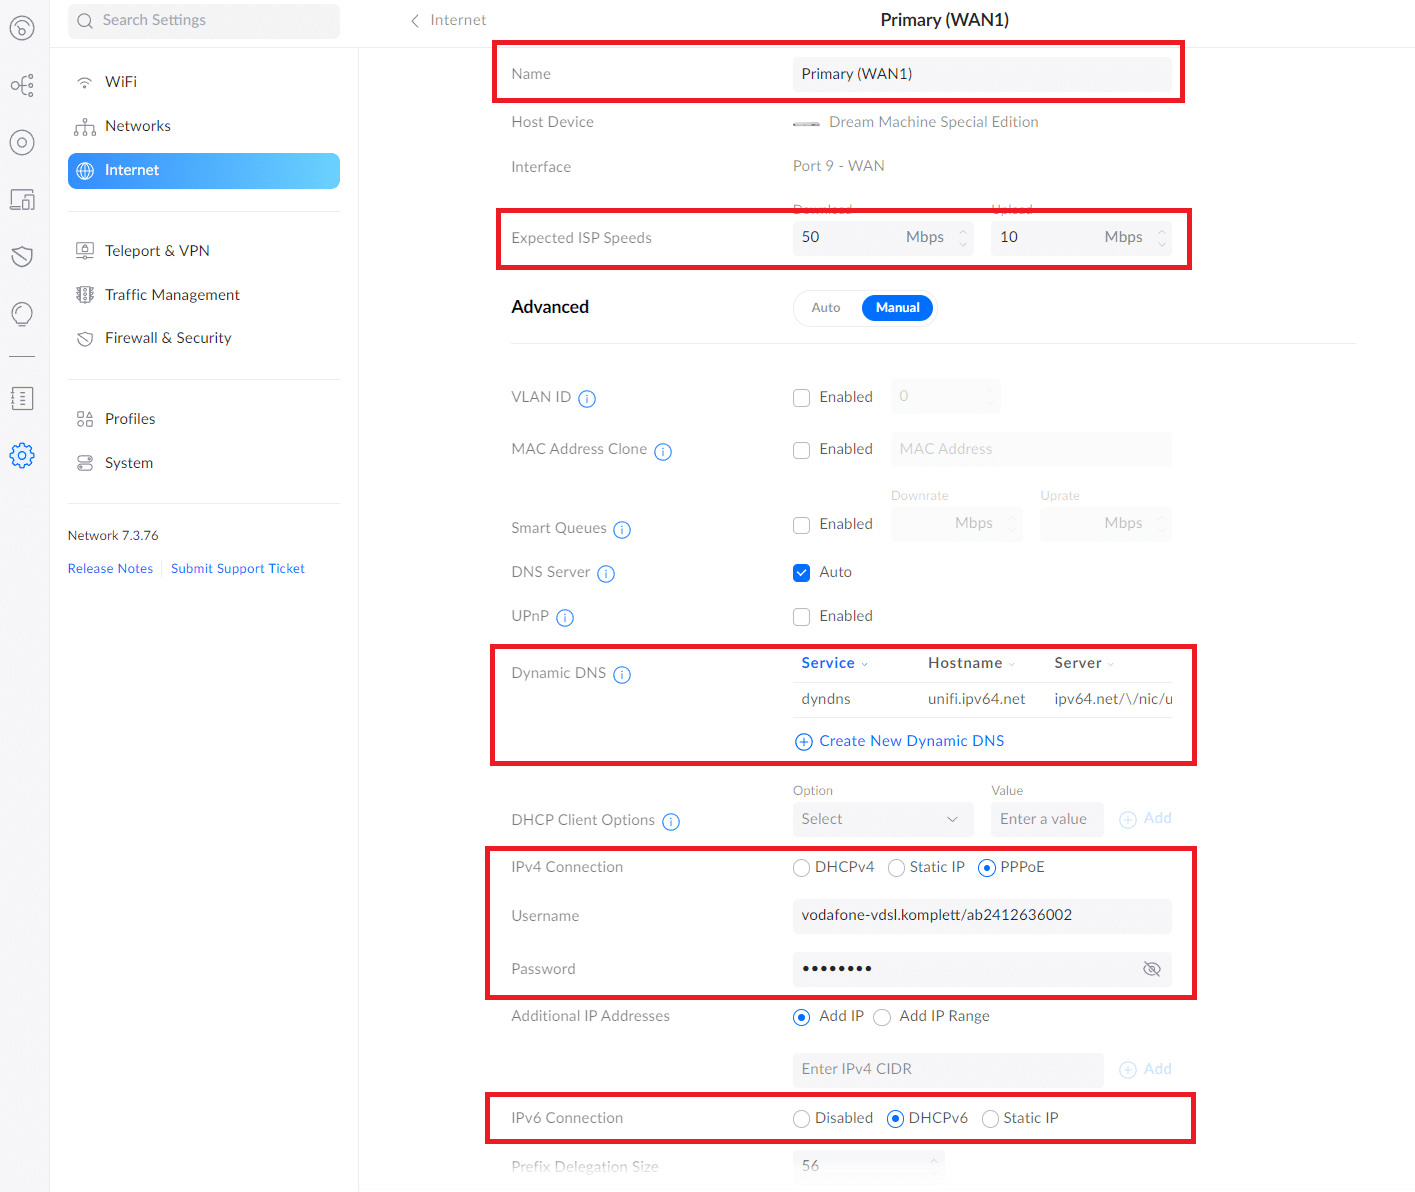This screenshot has height=1192, width=1415.
Task: Select the UniFi Devices icon
Action: (22, 142)
